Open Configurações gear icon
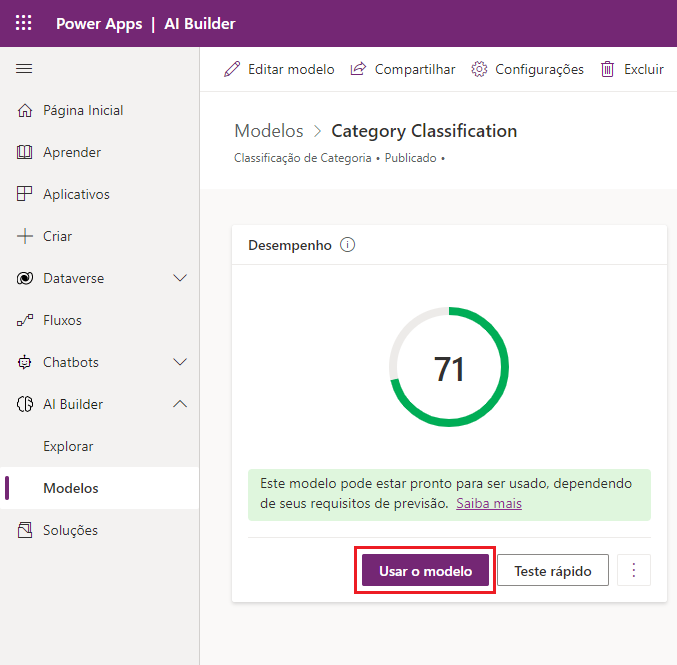This screenshot has width=677, height=665. [x=479, y=69]
